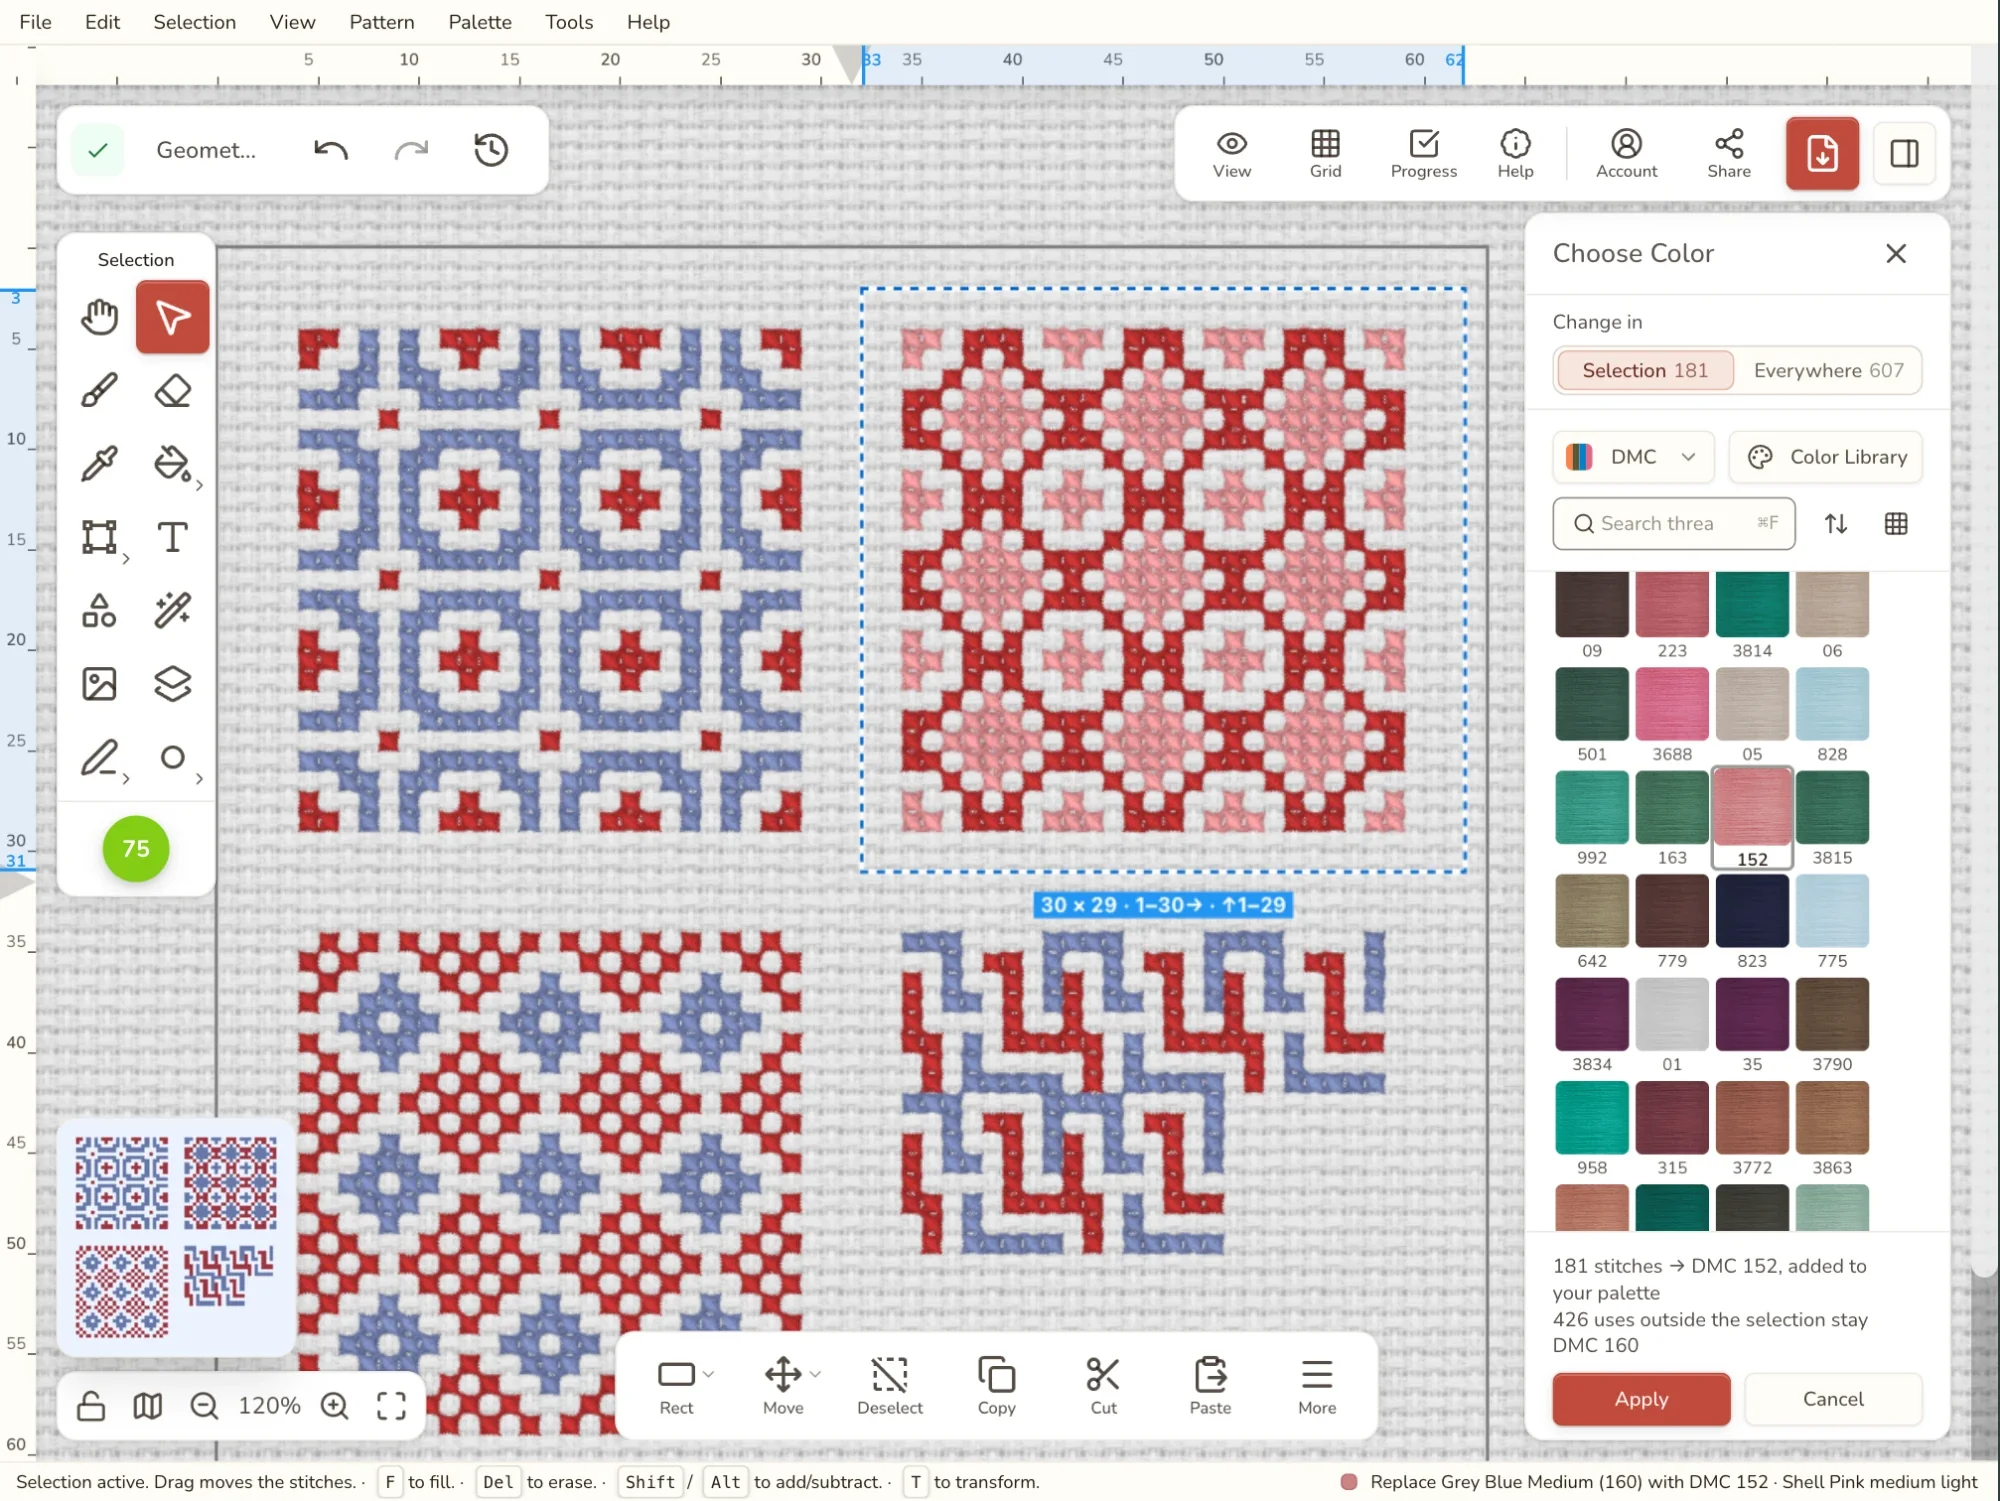This screenshot has height=1501, width=2000.
Task: Select the Hand pan tool
Action: (99, 318)
